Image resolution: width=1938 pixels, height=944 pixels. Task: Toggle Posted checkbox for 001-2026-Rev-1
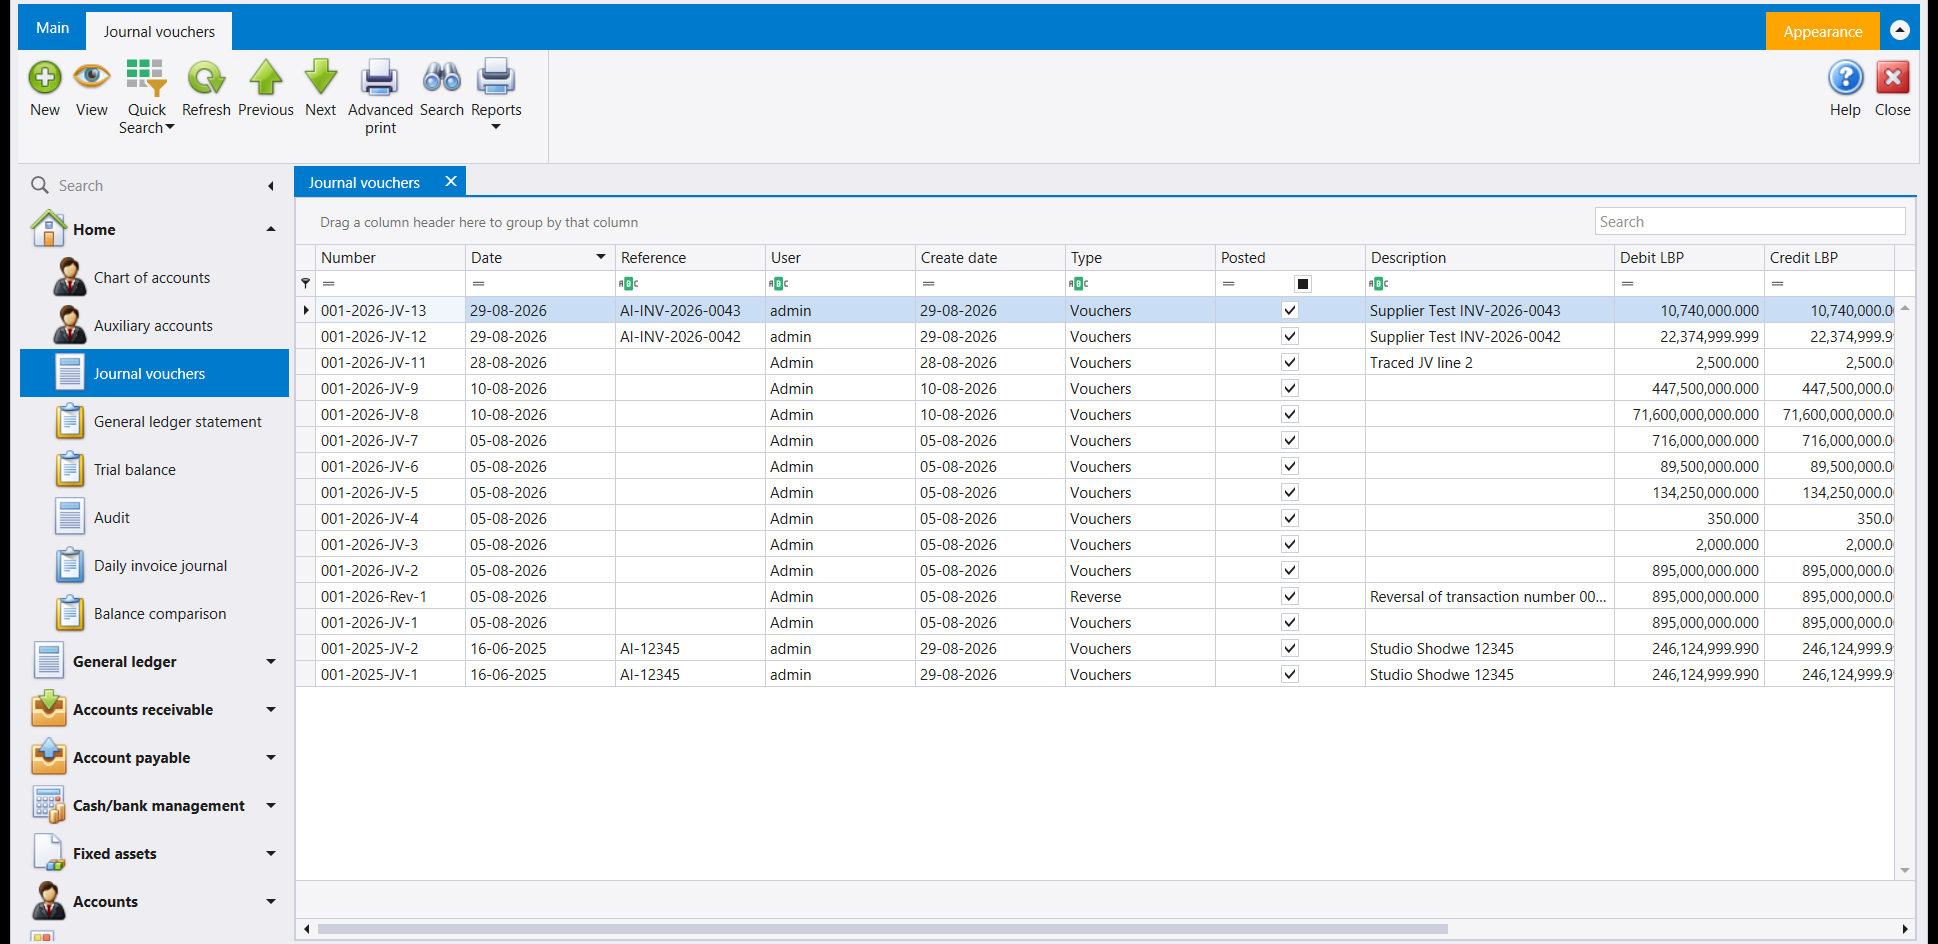pos(1290,597)
